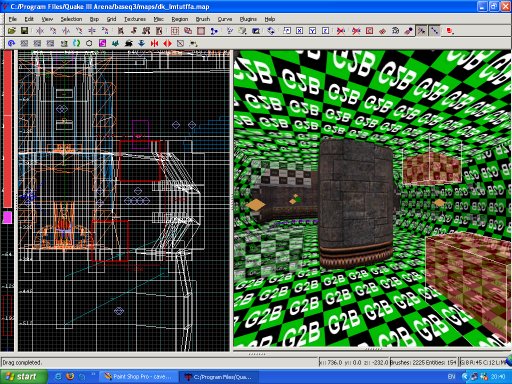Click the red eraser-shaped toolbar icon
This screenshot has width=512, height=384.
click(382, 31)
